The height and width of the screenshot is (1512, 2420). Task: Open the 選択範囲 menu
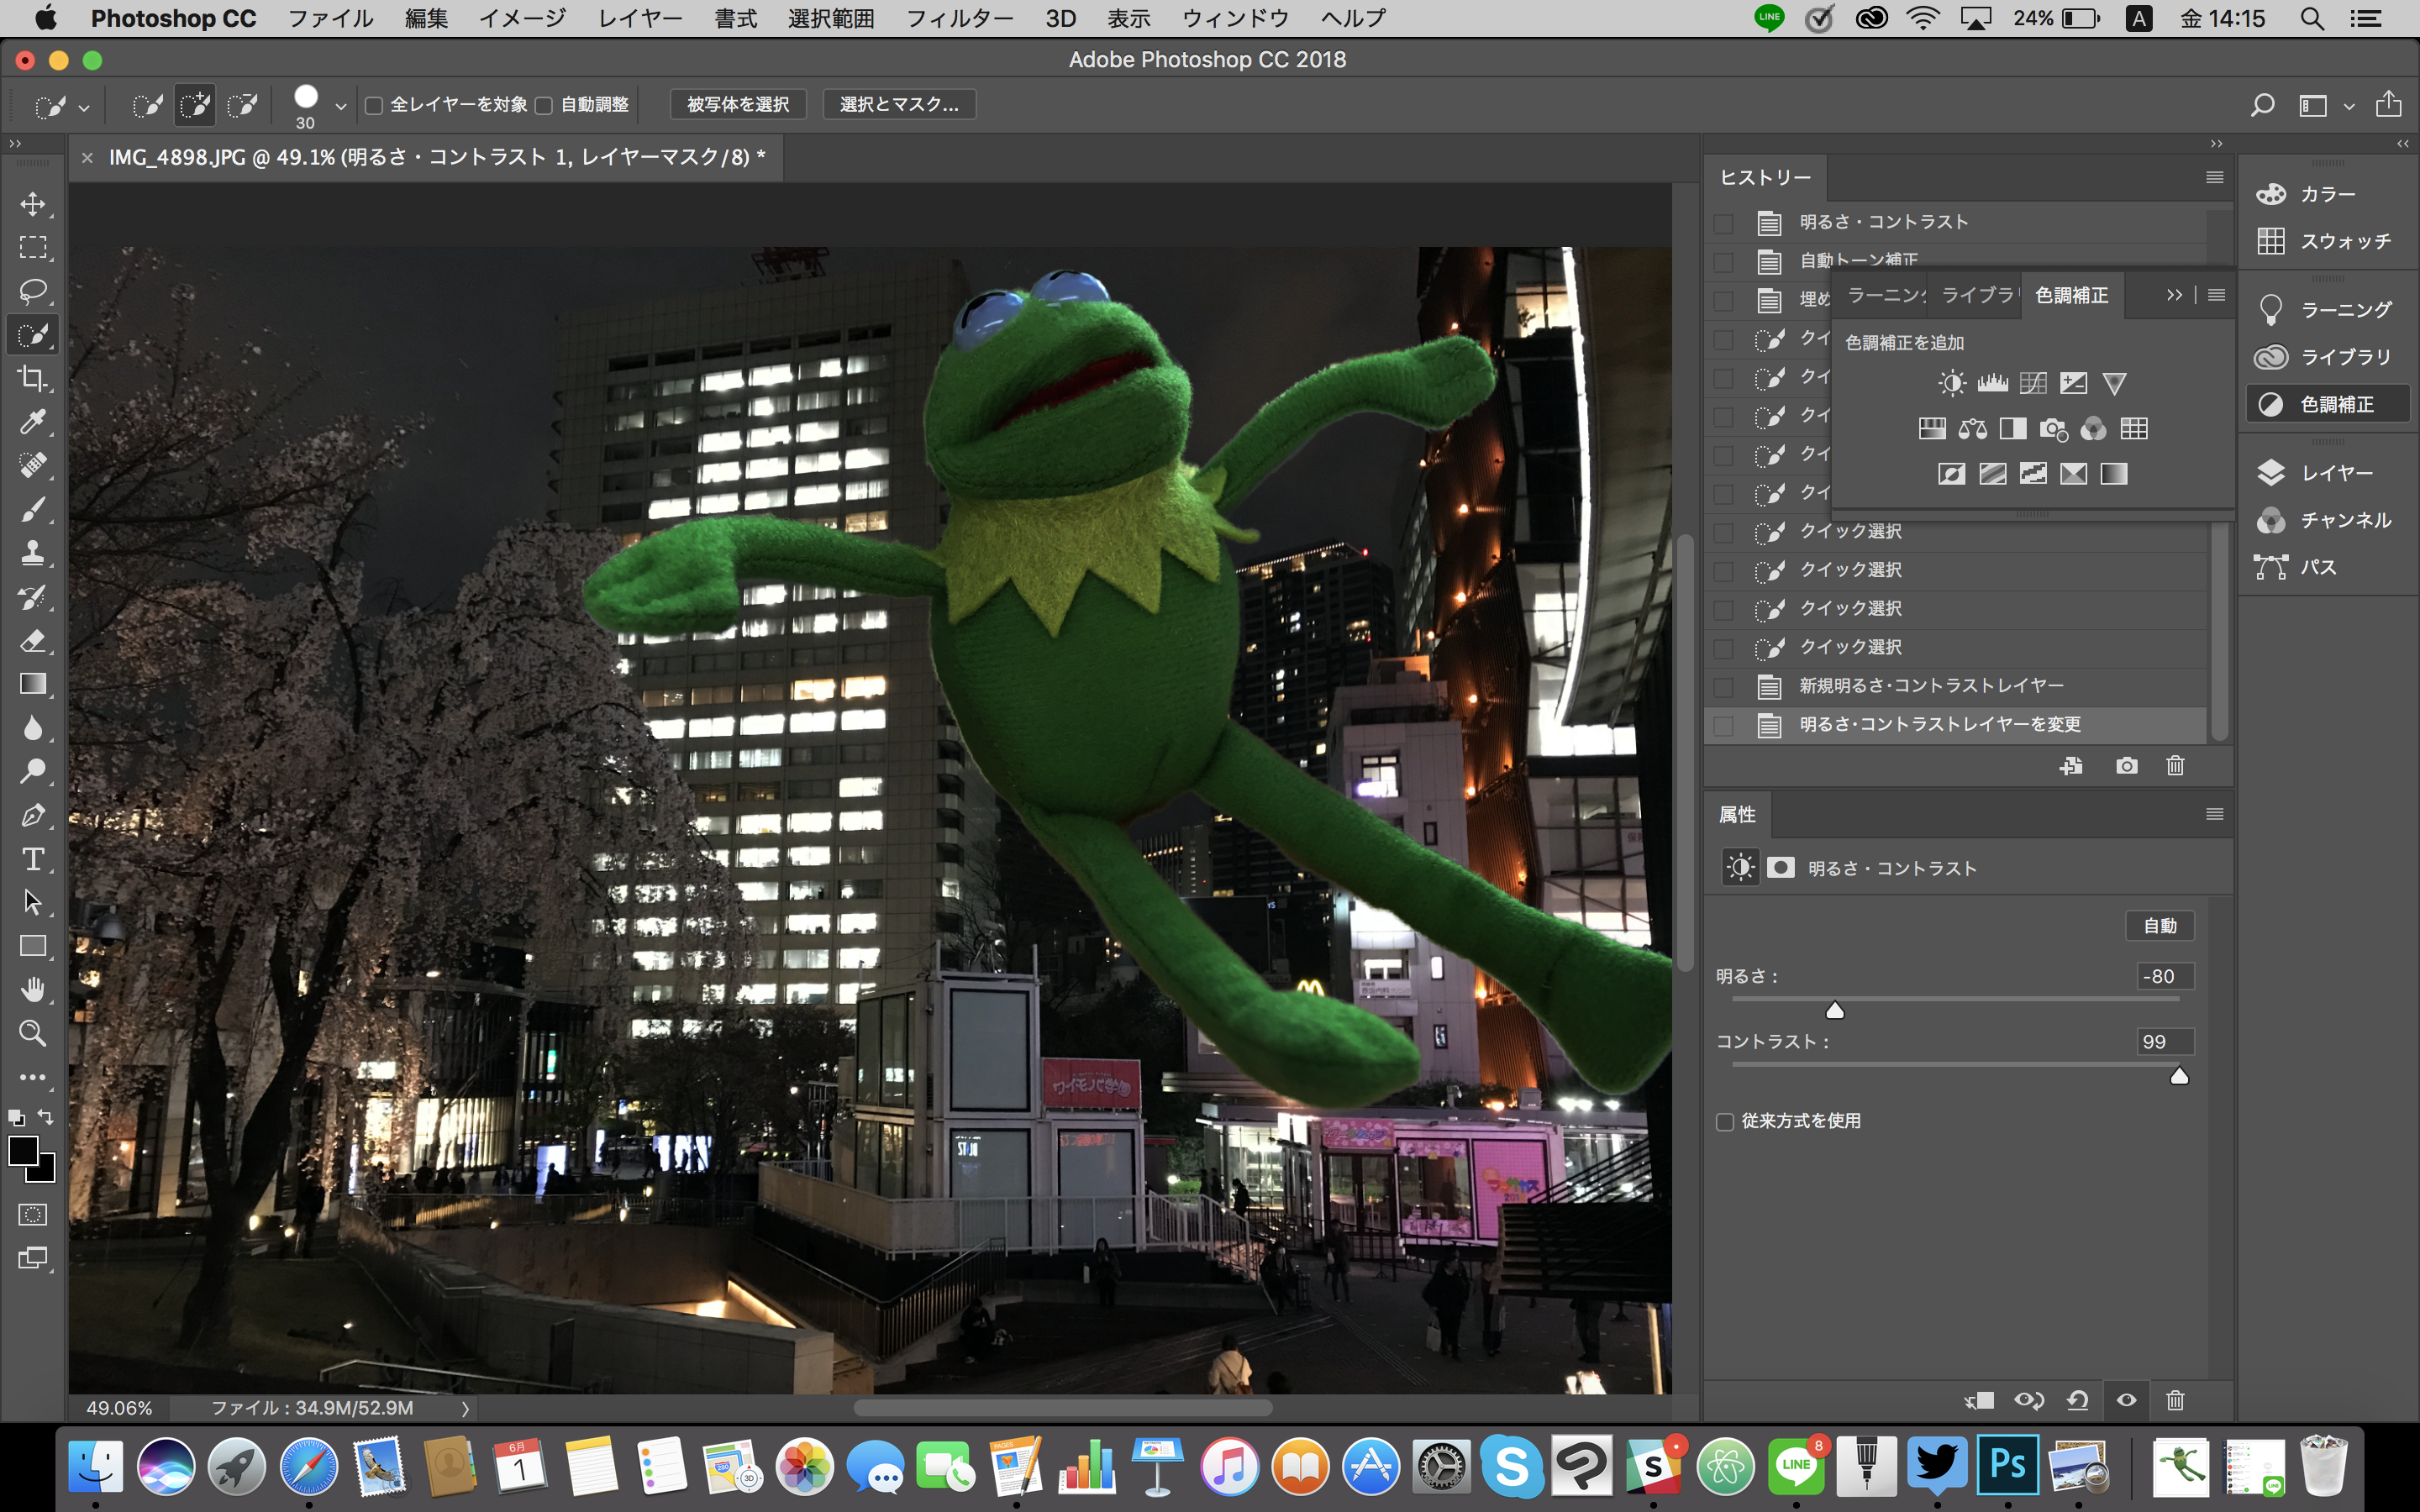click(x=830, y=18)
